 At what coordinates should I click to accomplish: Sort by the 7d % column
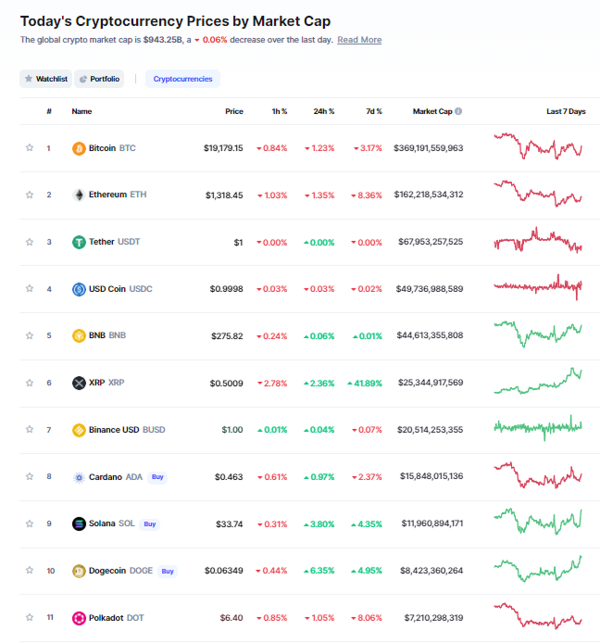(x=374, y=111)
